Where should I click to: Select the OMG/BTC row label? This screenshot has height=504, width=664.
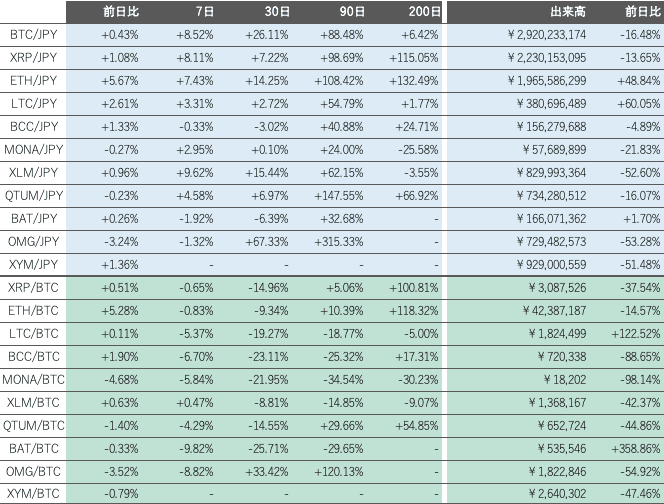[33, 471]
